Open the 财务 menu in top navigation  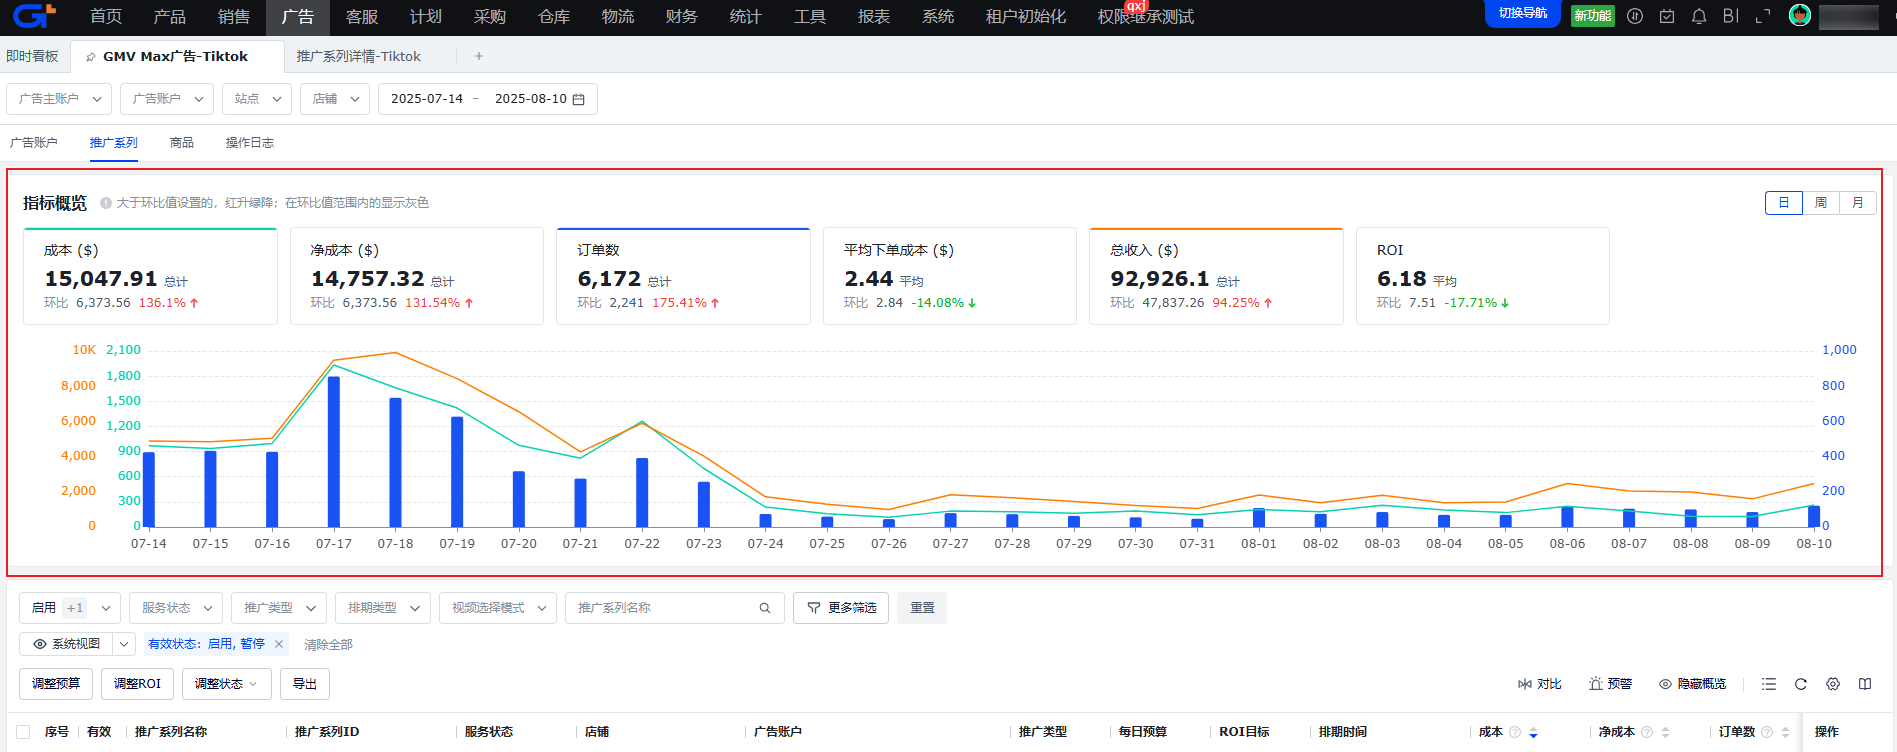[681, 17]
